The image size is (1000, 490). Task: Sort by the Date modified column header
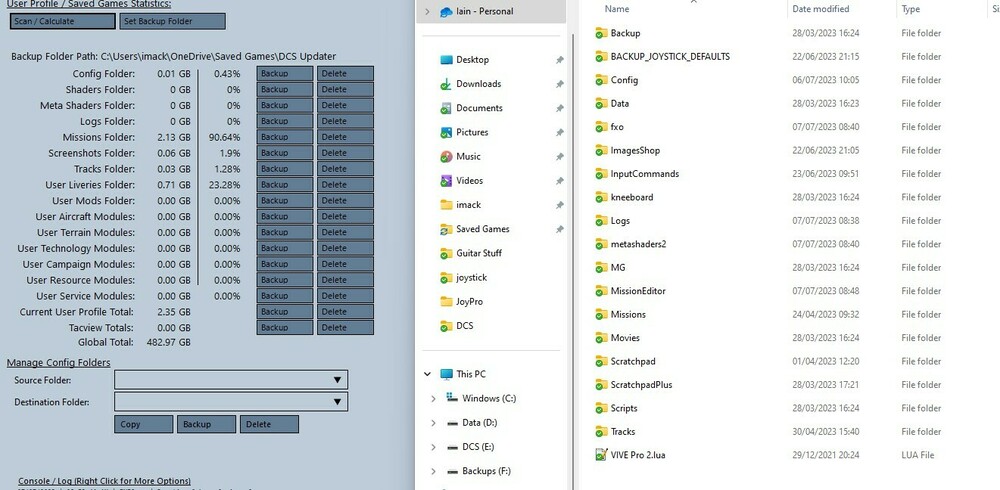(x=820, y=9)
